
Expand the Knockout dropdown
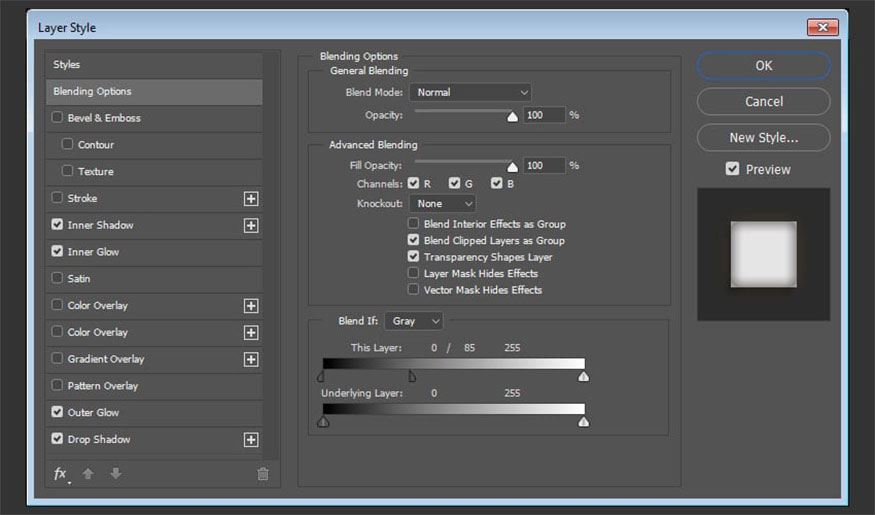point(442,203)
